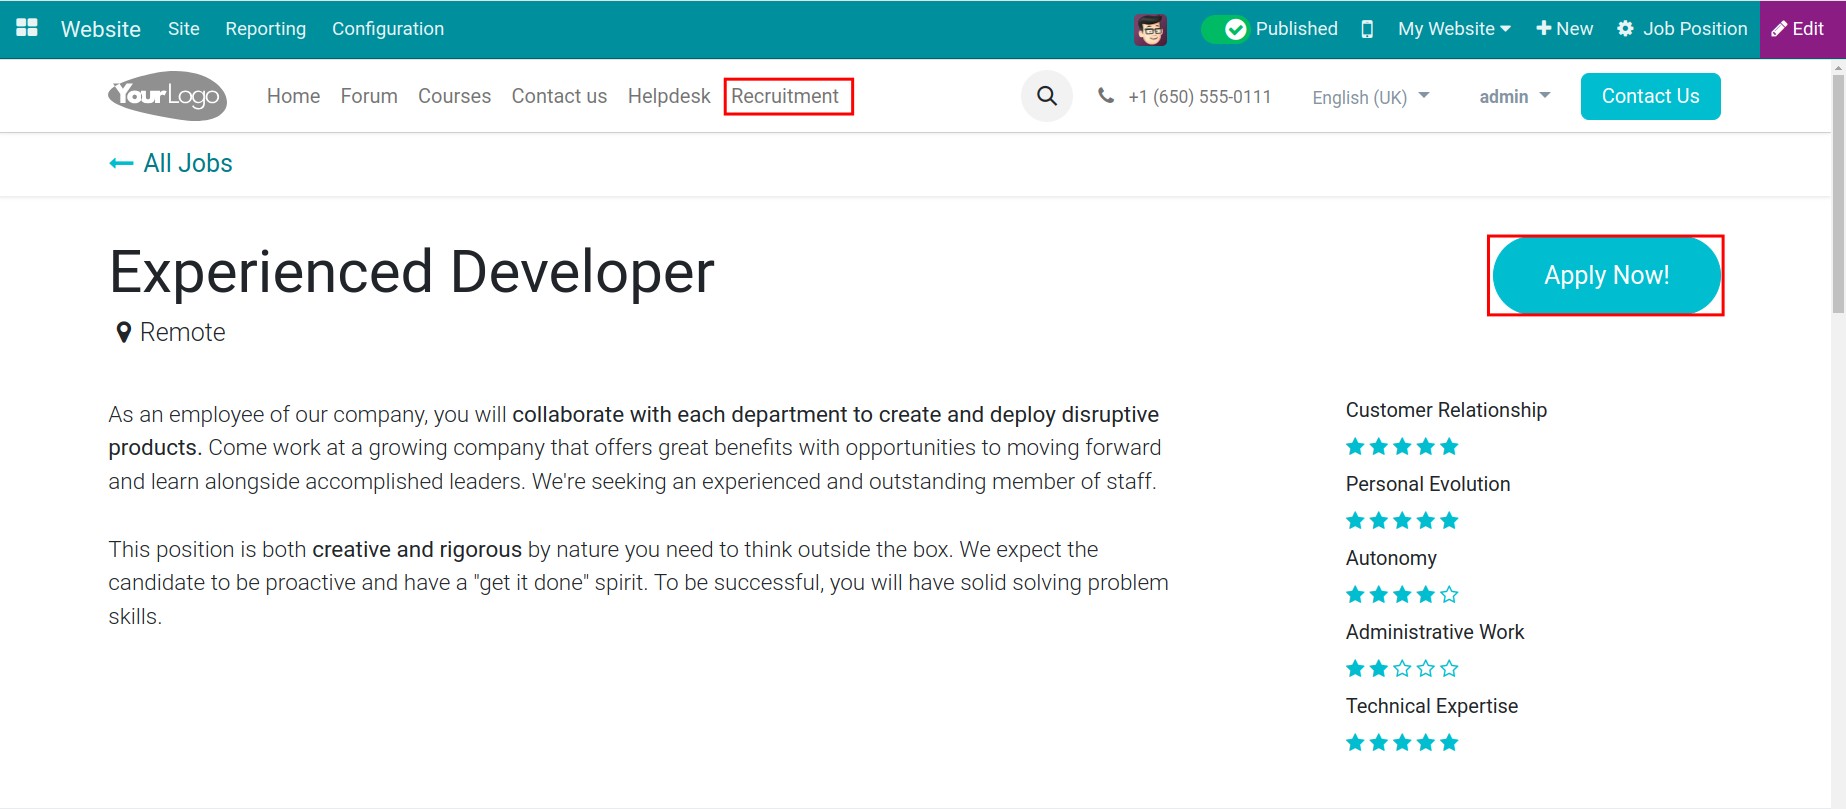Toggle the Published switch off
Viewport: 1846px width, 809px height.
pyautogui.click(x=1224, y=29)
